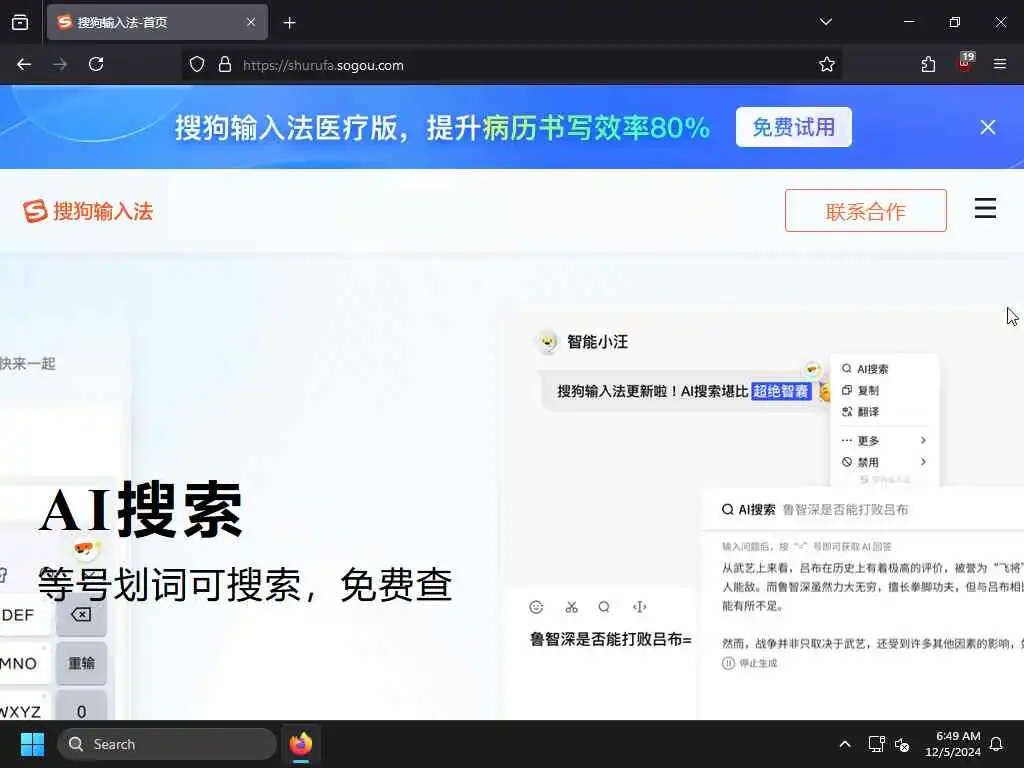Open the network status tray icon
1024x768 pixels.
876,744
